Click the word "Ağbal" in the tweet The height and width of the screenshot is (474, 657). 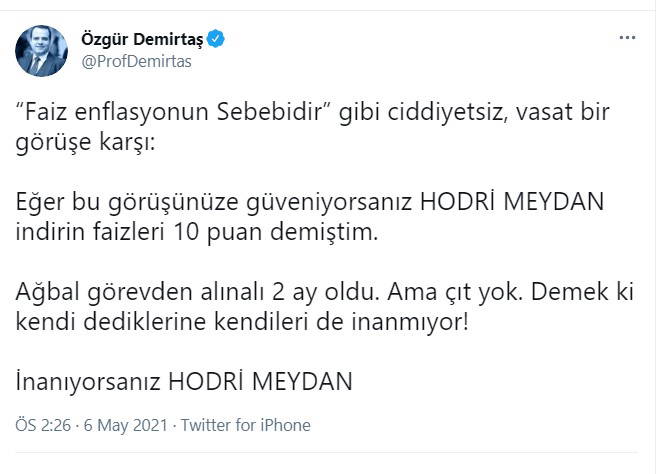coord(45,292)
